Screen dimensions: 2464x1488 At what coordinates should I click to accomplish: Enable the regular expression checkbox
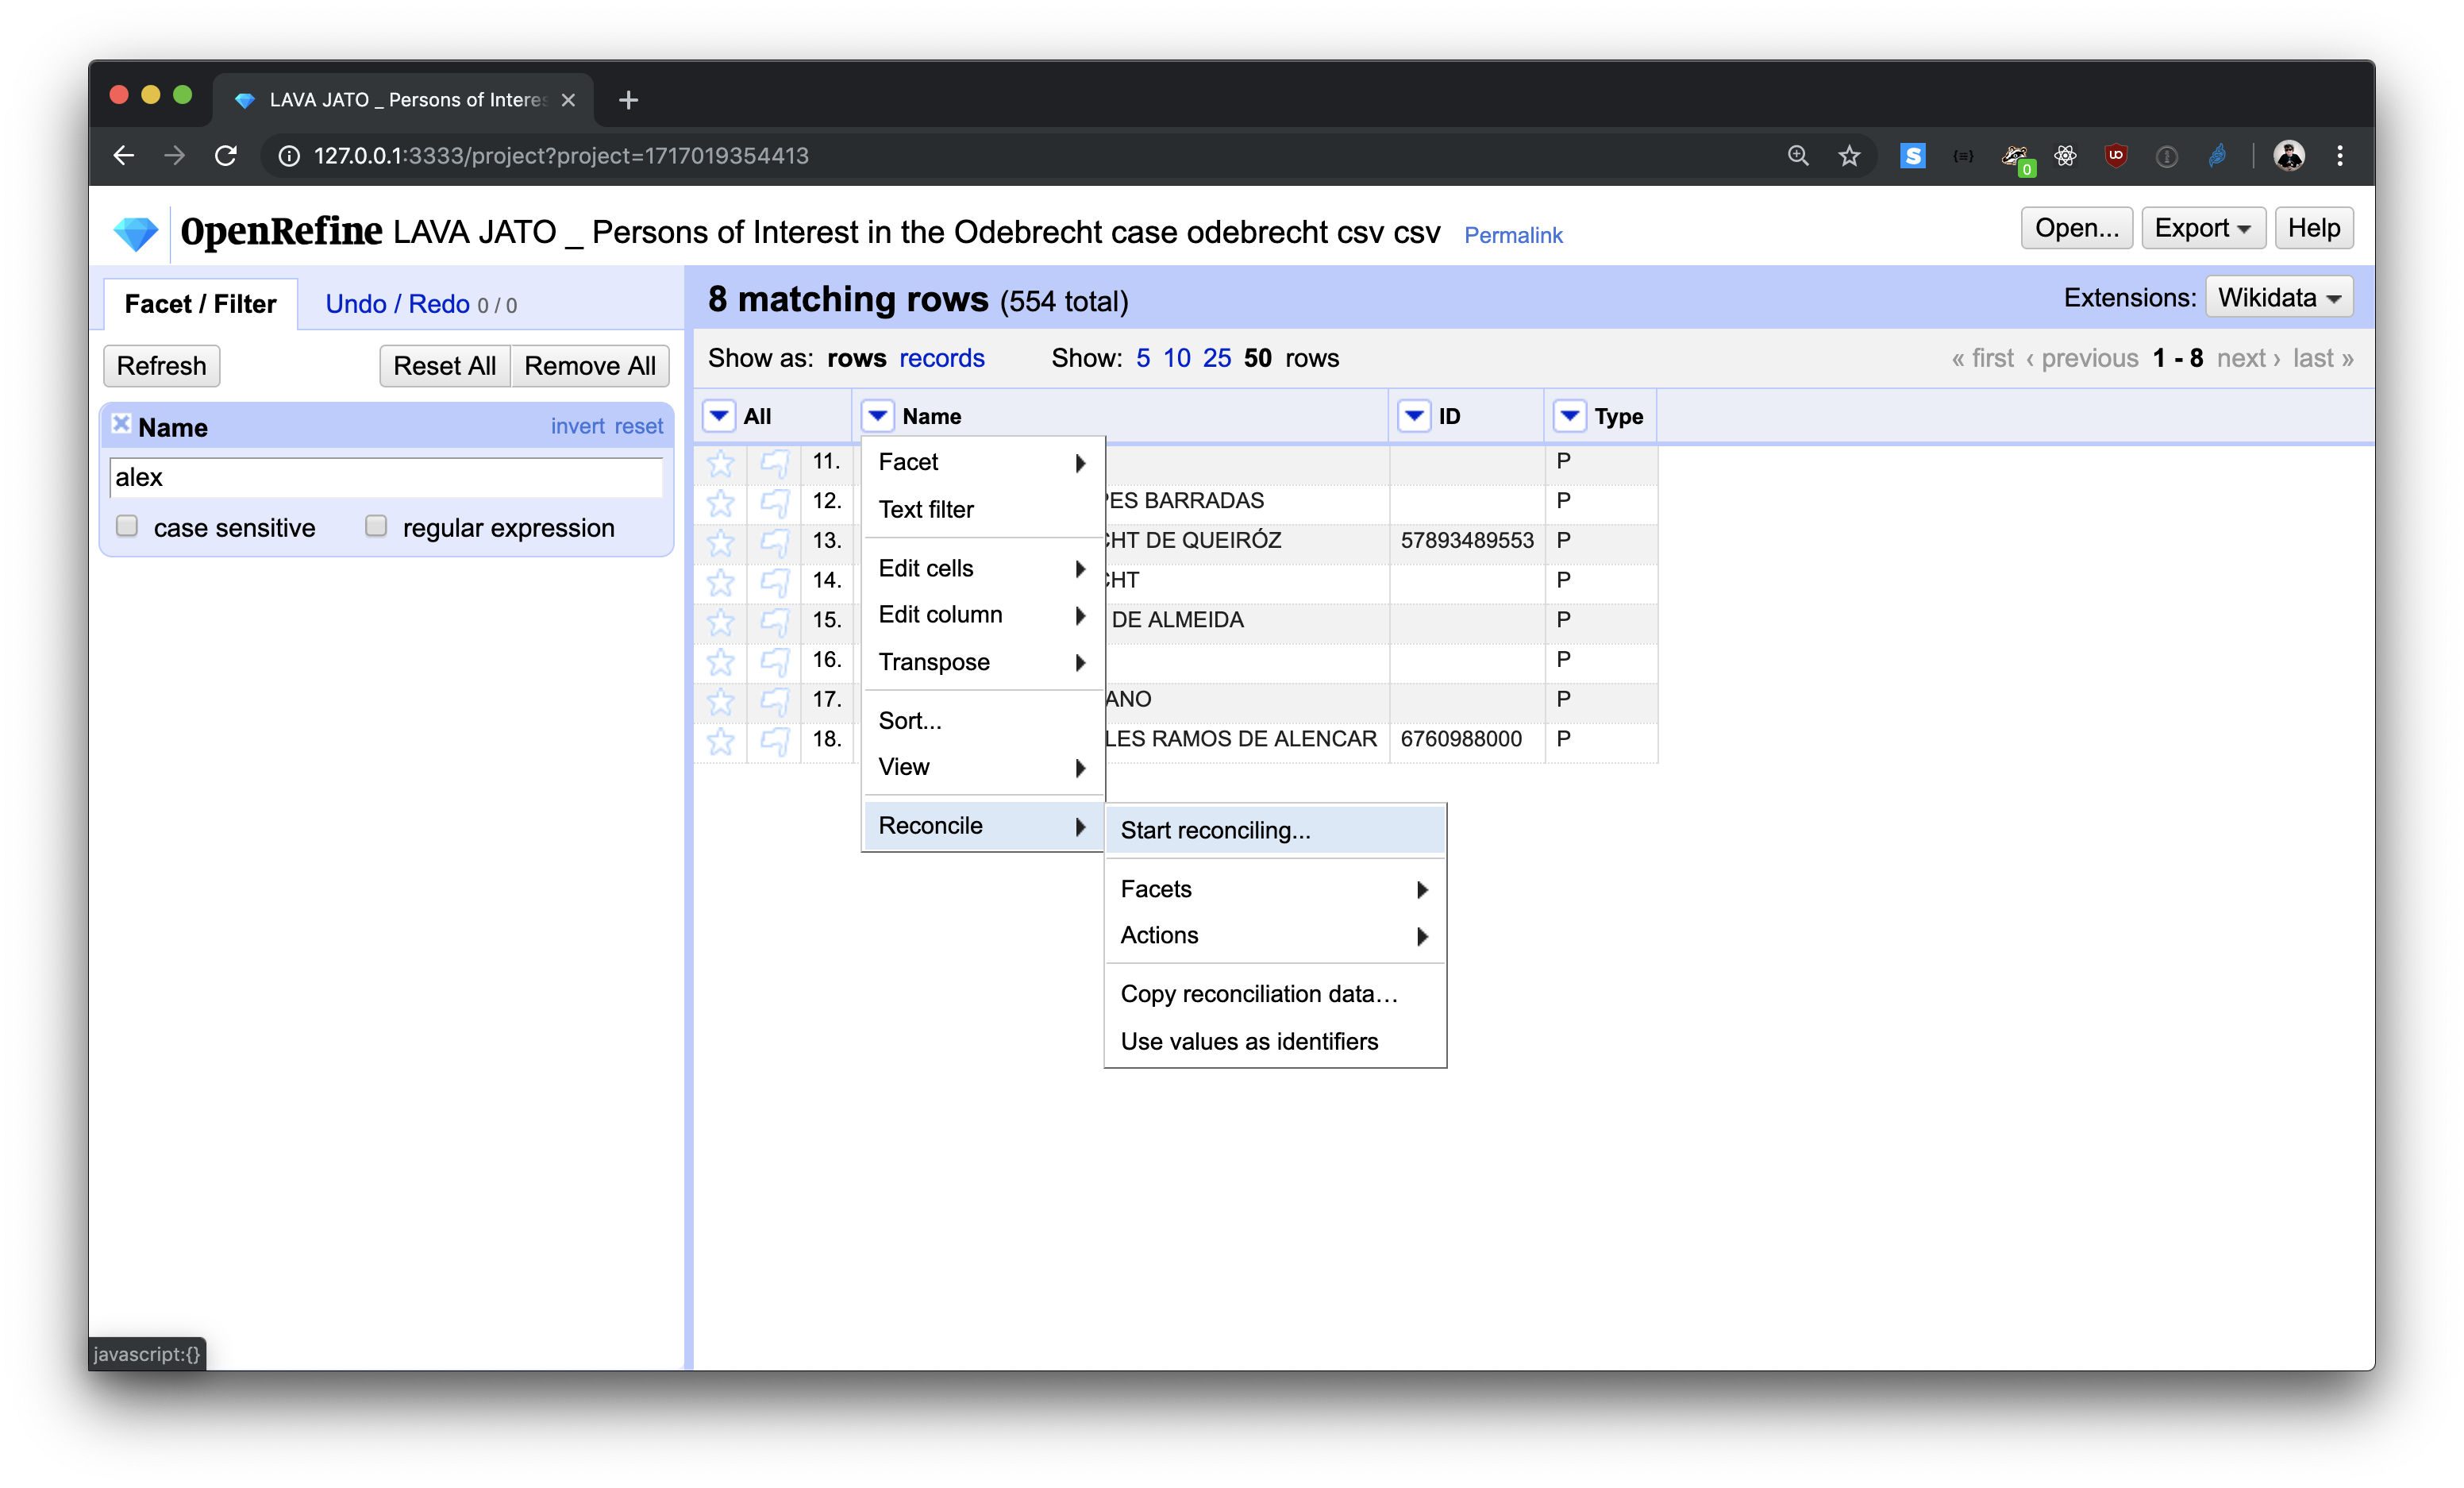[376, 526]
